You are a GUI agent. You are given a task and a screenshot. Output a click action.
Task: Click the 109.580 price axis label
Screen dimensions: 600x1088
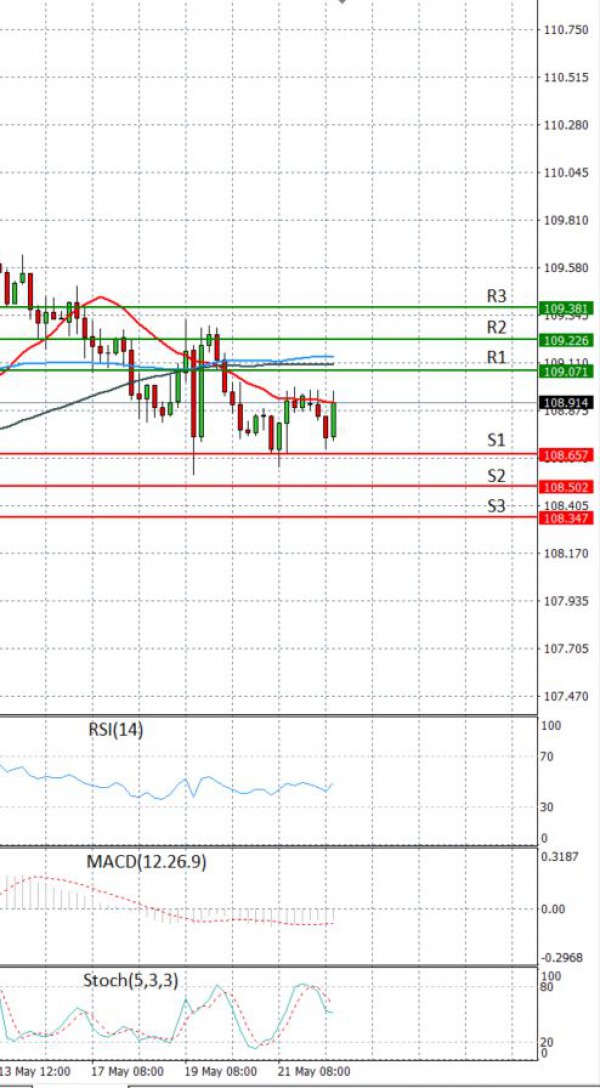[567, 268]
